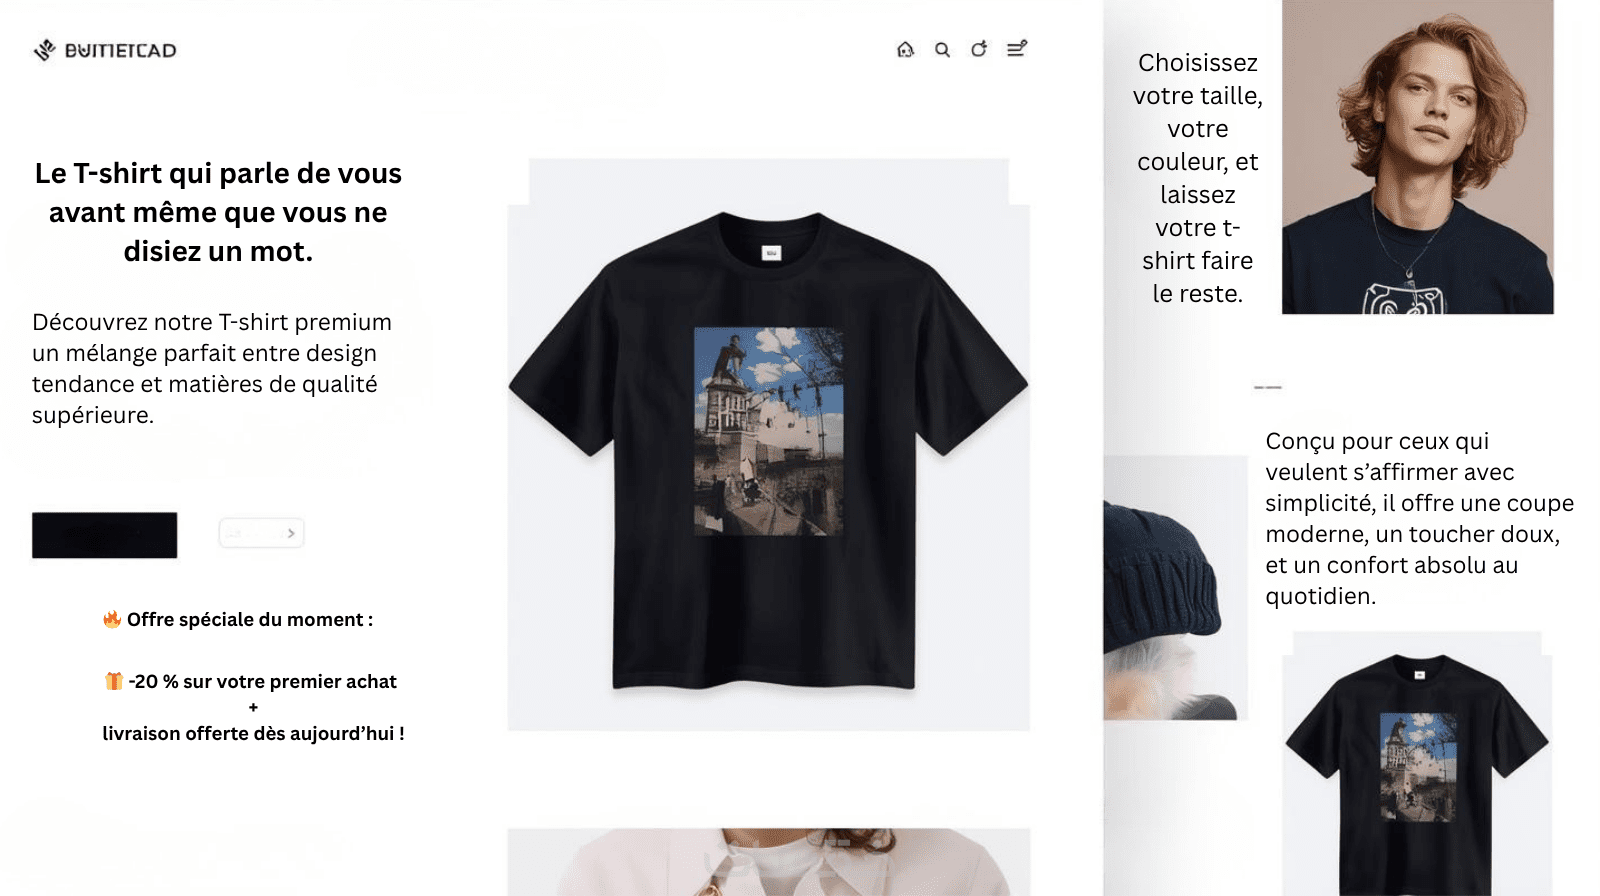Image resolution: width=1600 pixels, height=896 pixels.
Task: Click the brand logo leaf icon
Action: point(45,50)
